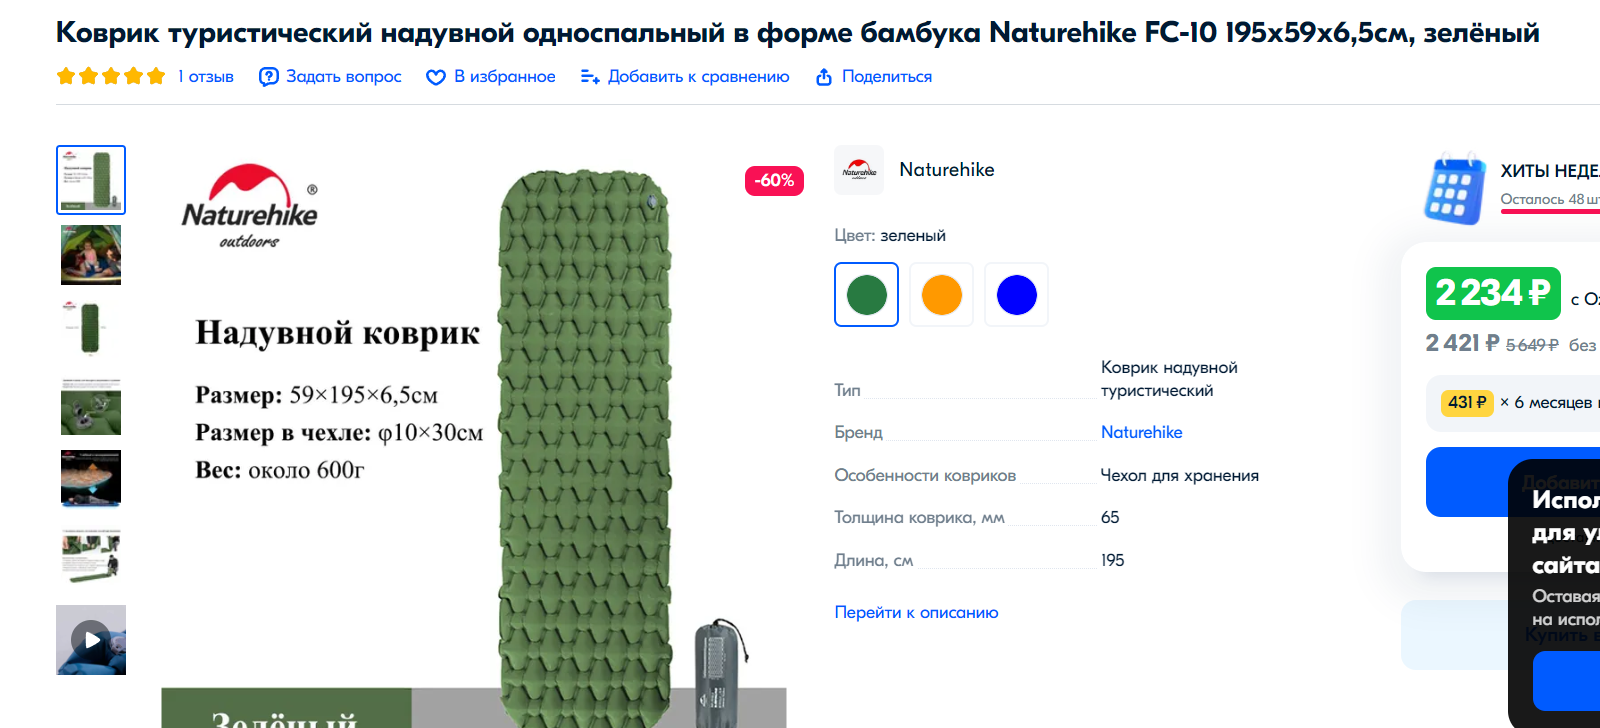Click 'Чехол для хранения' feature value
Image resolution: width=1600 pixels, height=728 pixels.
click(1180, 475)
